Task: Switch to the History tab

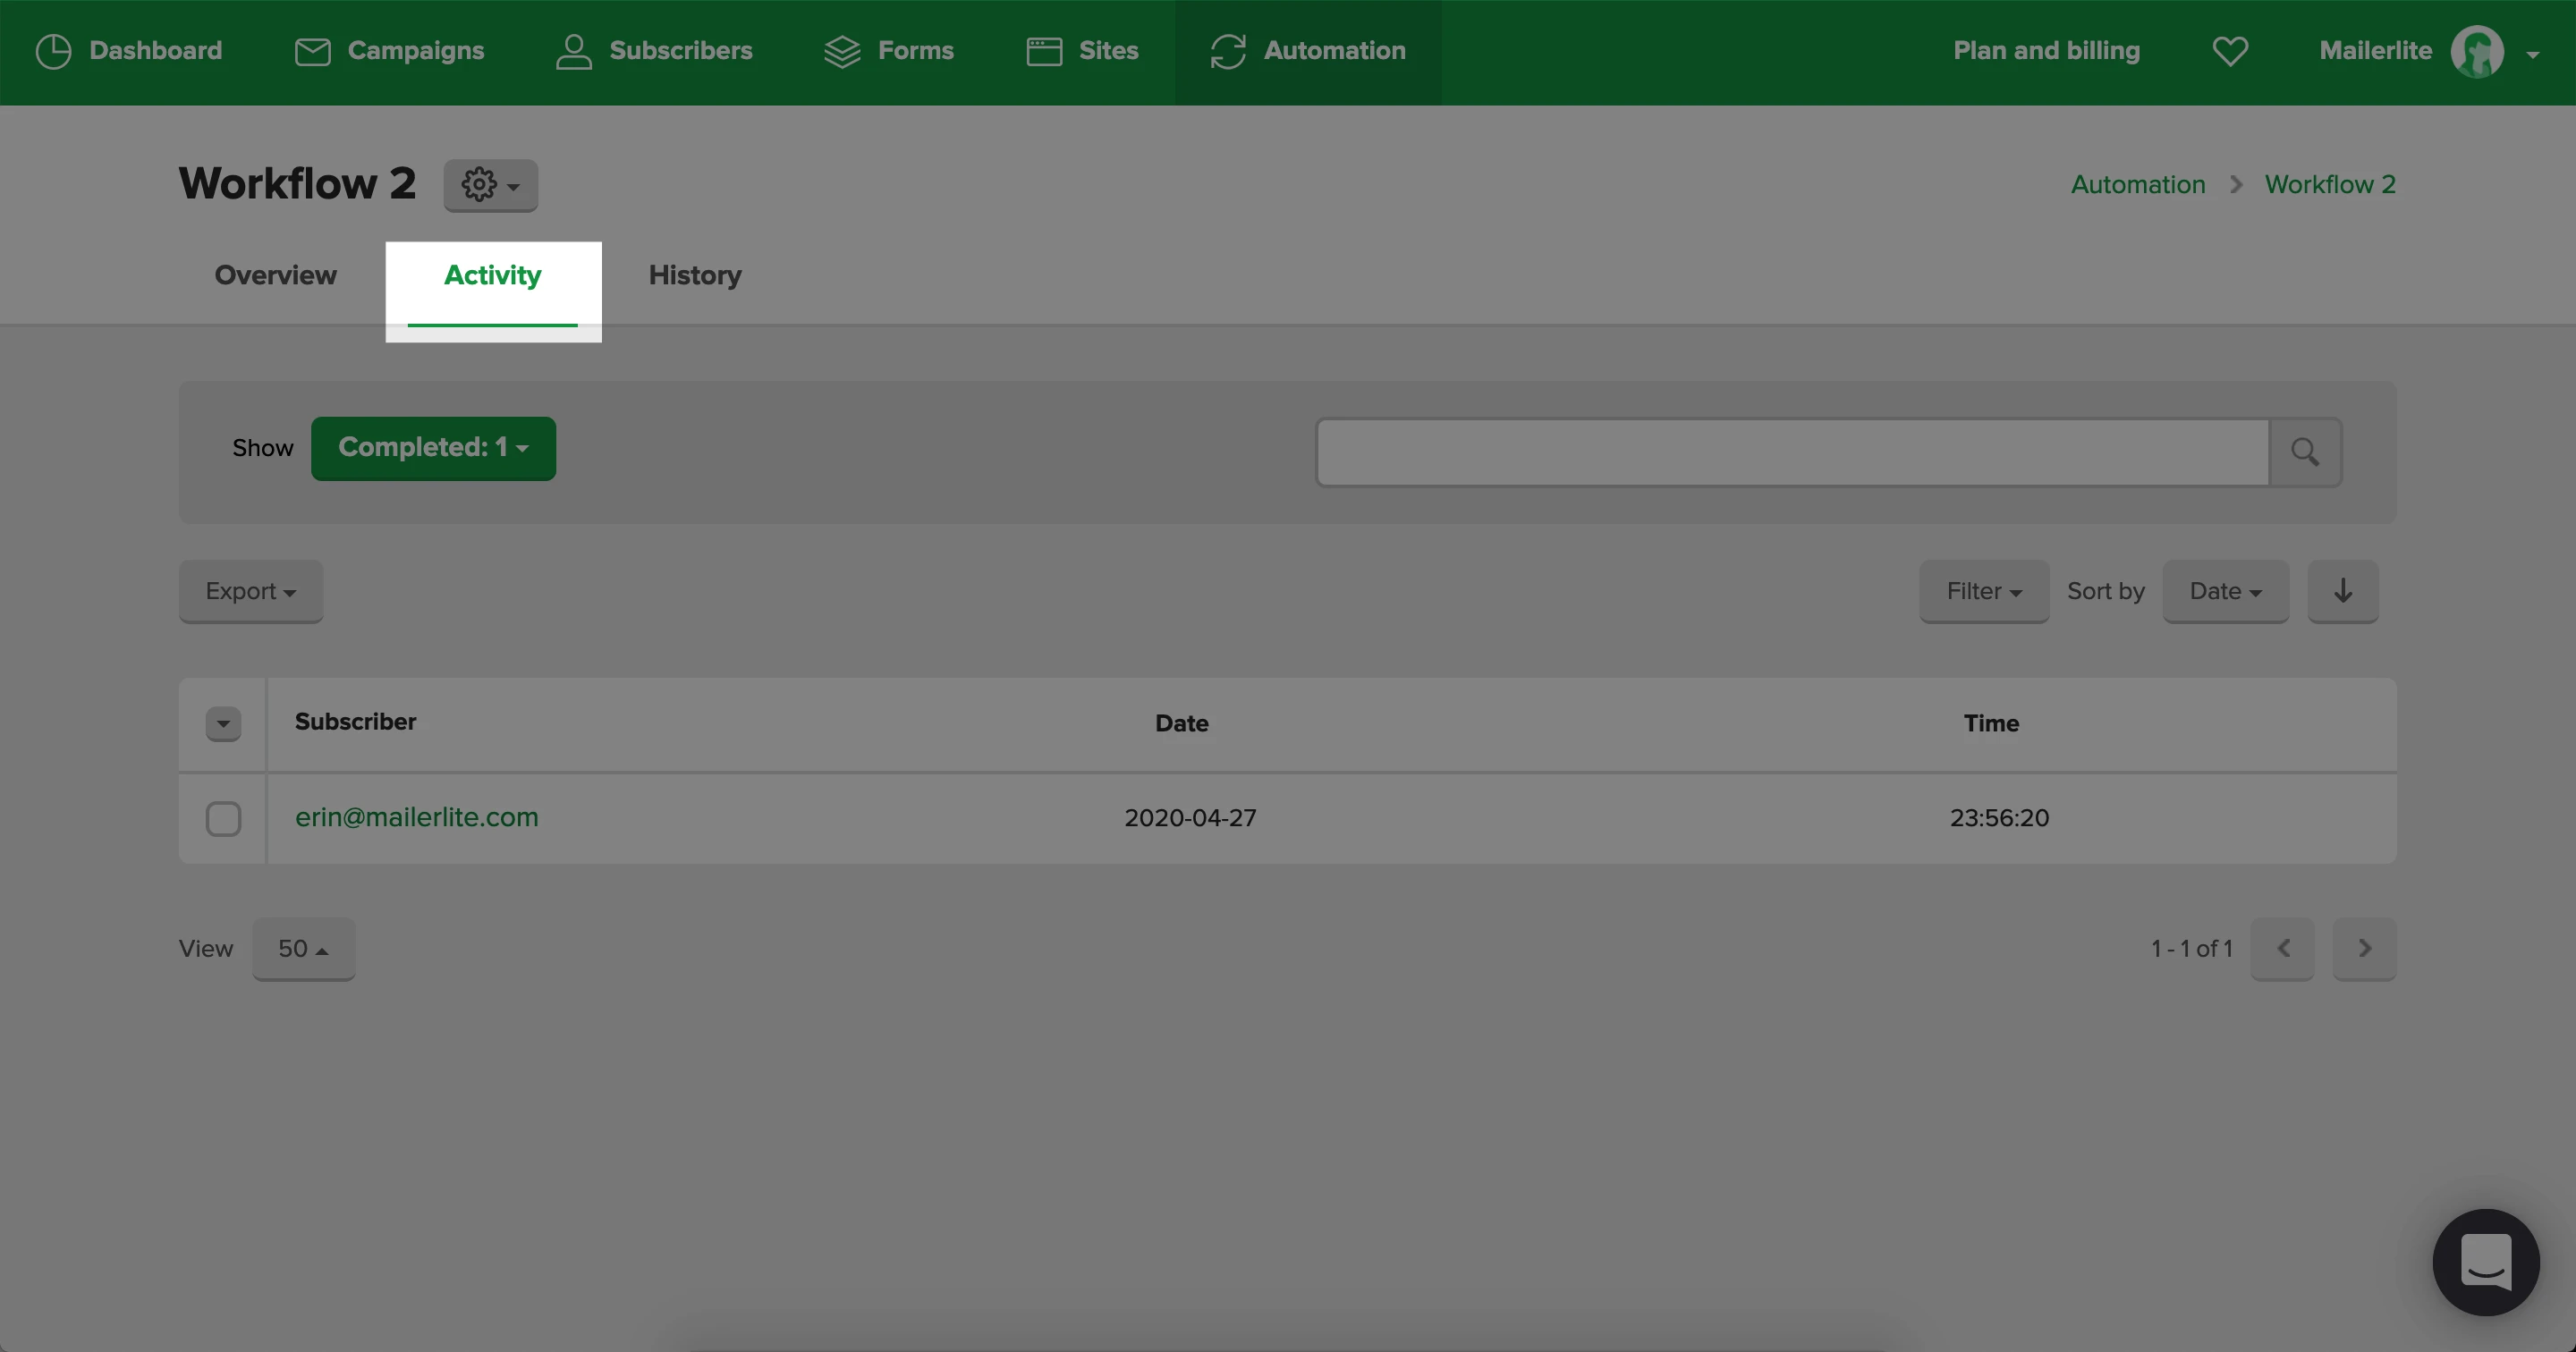Action: [694, 275]
